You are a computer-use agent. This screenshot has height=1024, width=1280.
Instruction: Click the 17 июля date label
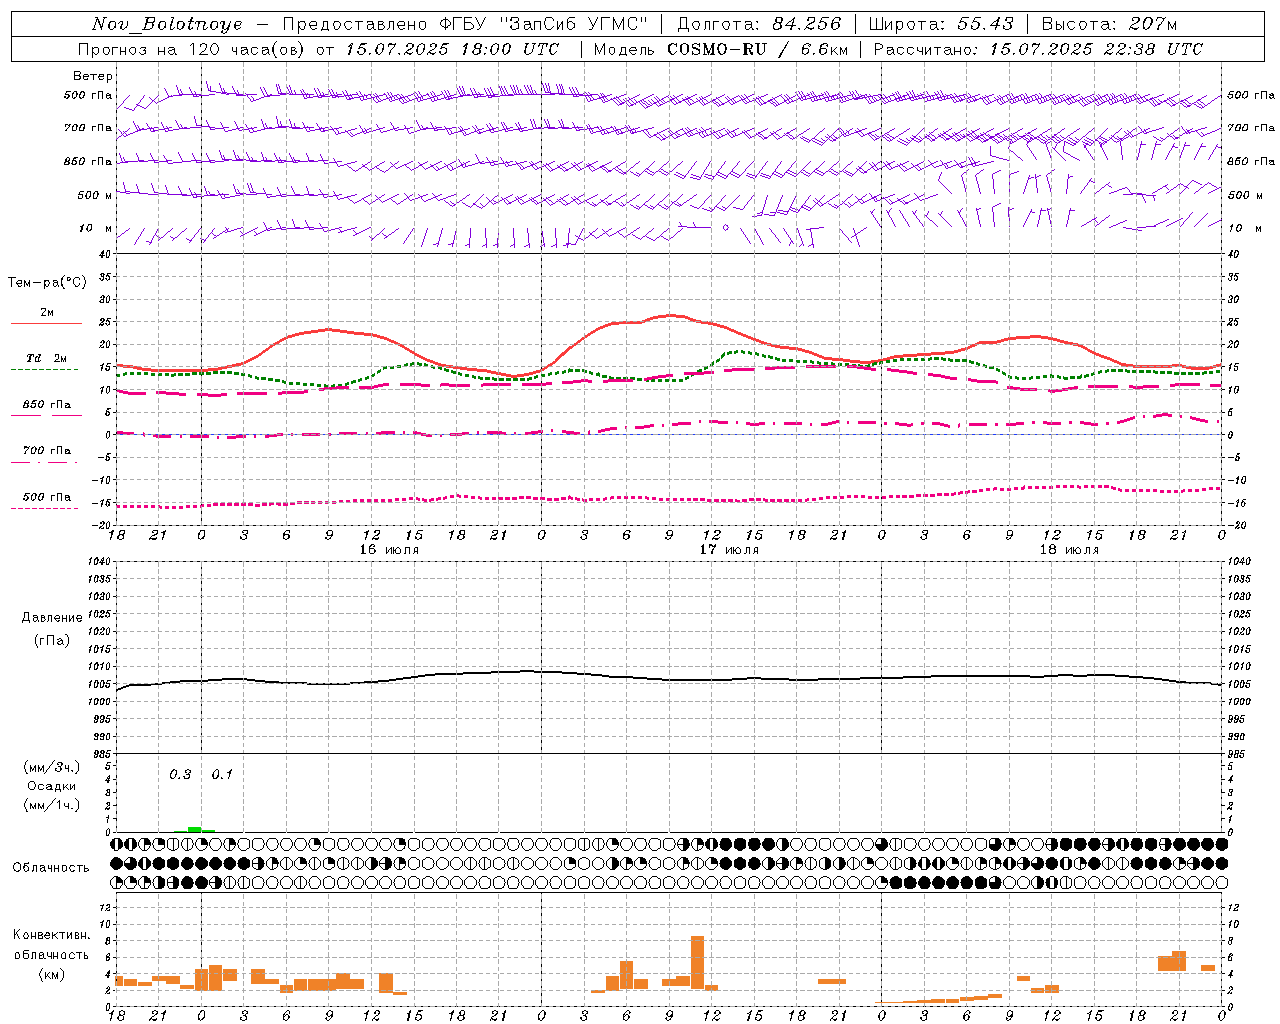tap(729, 550)
